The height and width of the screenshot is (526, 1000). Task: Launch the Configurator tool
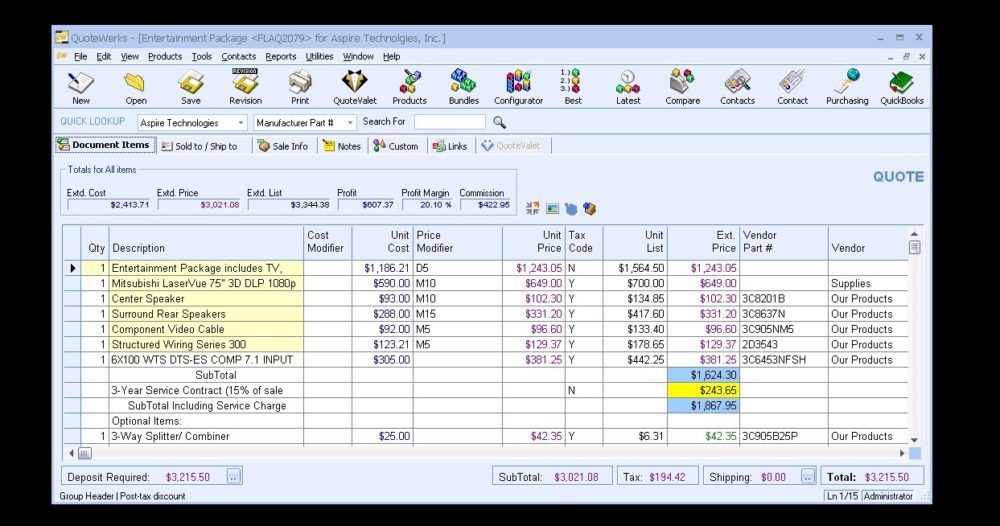[x=518, y=87]
